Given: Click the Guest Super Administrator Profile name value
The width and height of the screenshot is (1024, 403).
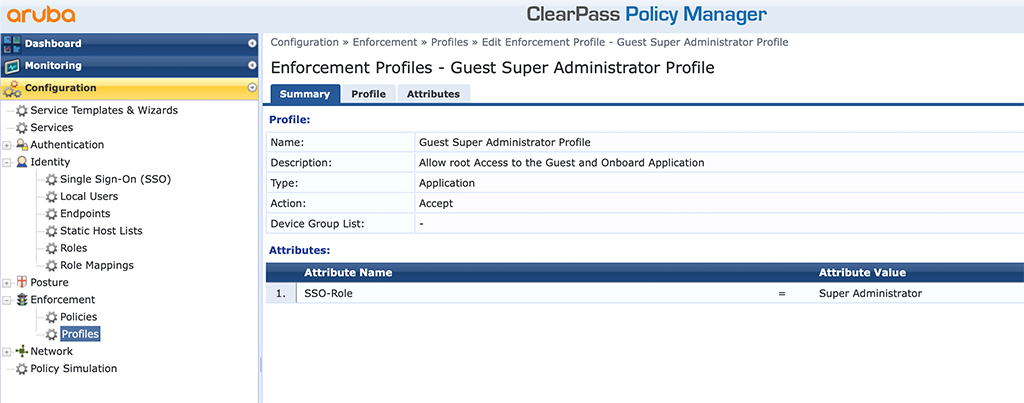Looking at the screenshot, I should pos(504,142).
